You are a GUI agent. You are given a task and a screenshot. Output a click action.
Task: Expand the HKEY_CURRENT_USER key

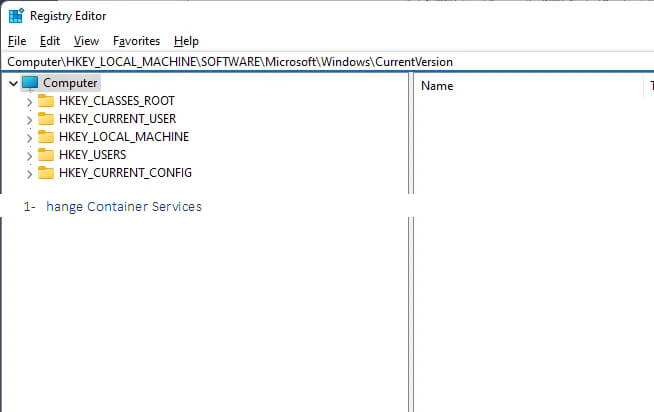coord(29,120)
